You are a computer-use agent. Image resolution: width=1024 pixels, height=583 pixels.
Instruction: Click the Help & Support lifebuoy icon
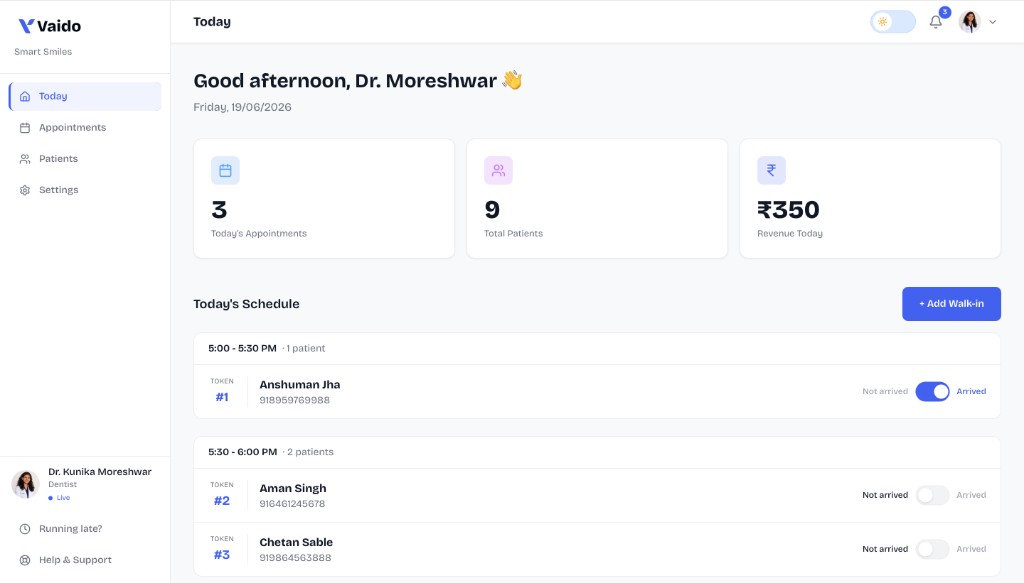25,560
